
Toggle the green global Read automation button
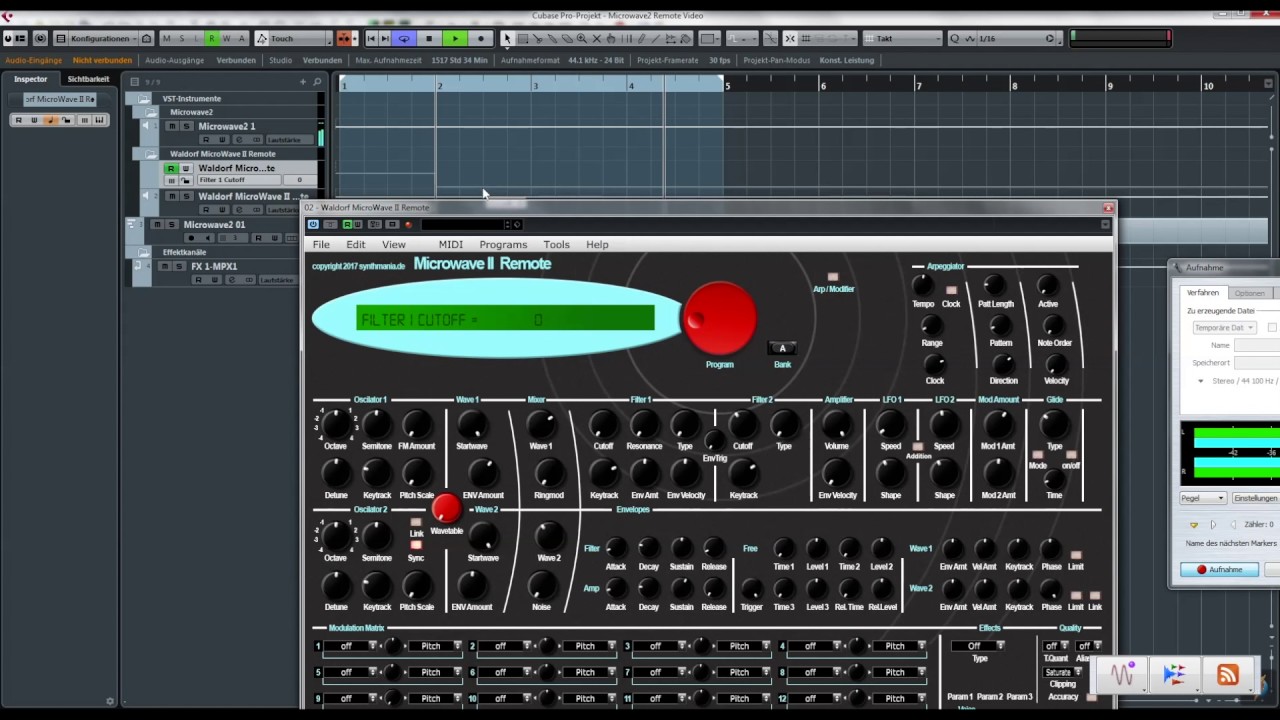[211, 39]
